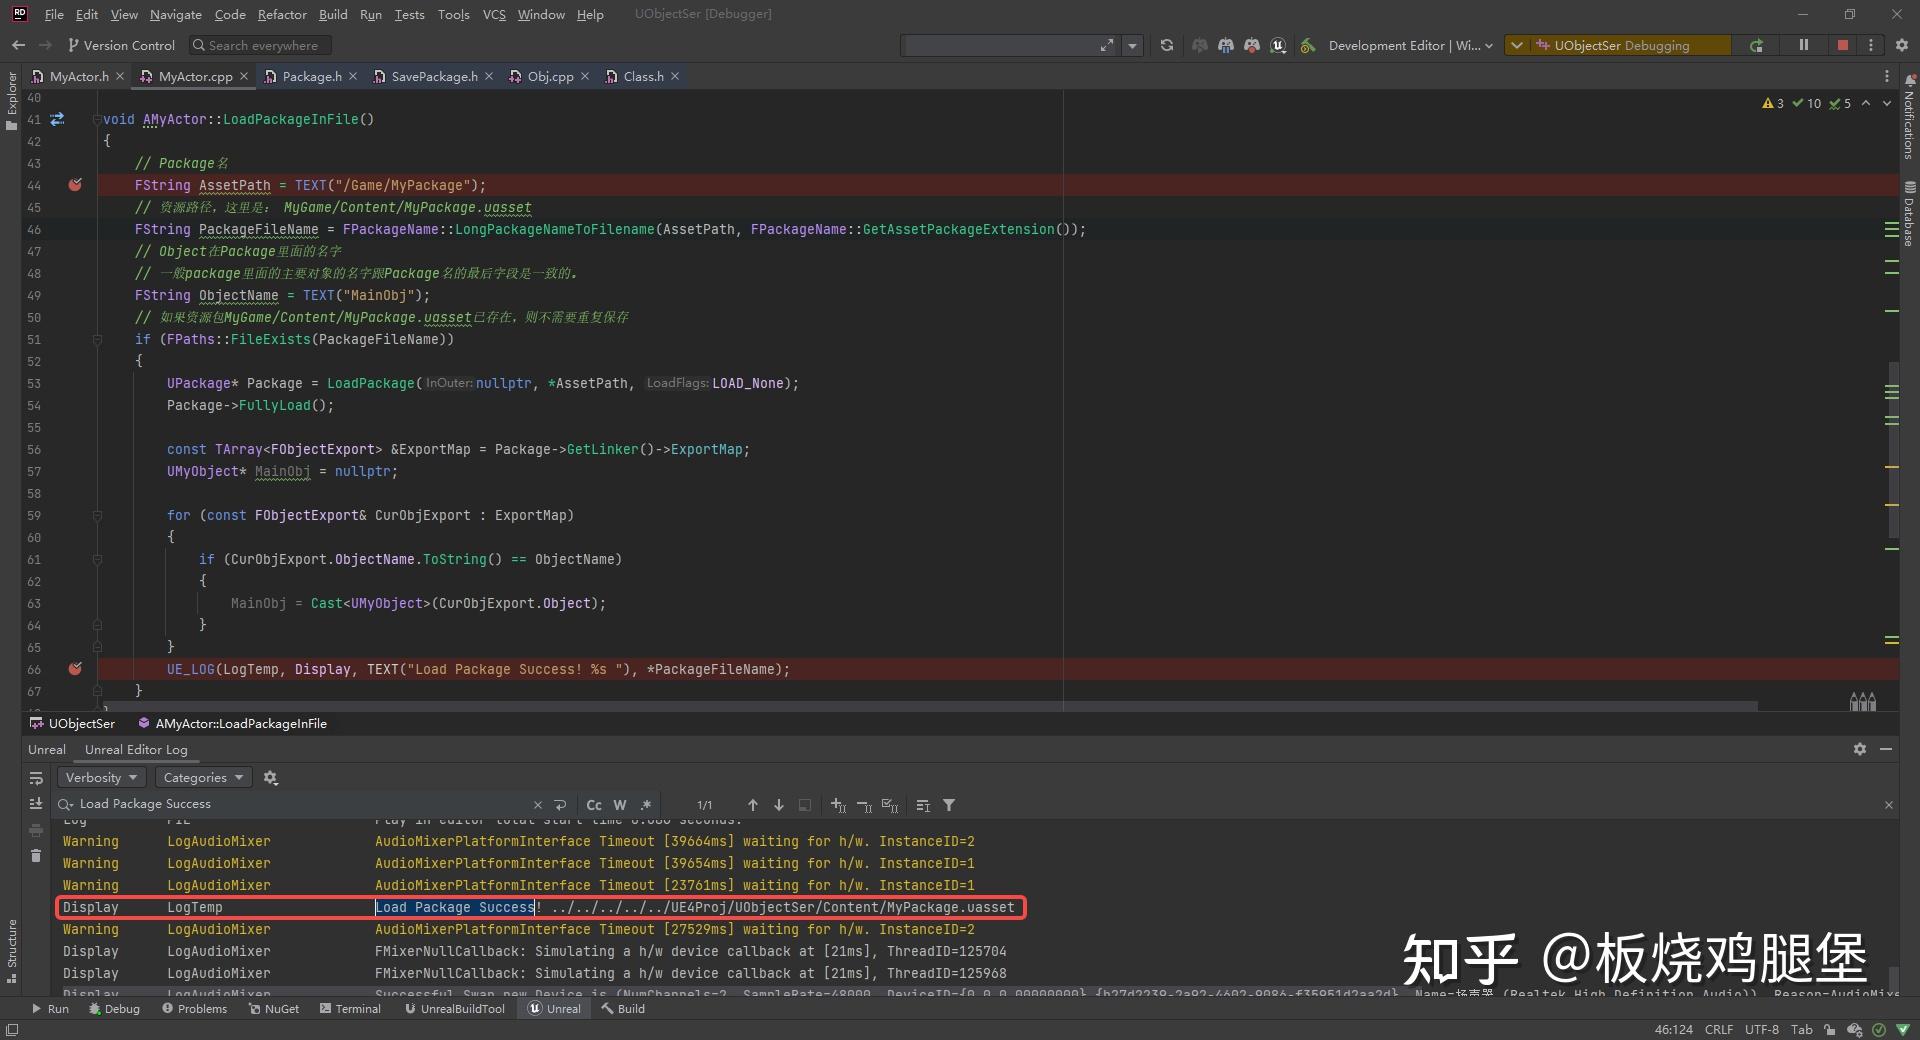
Task: Open the Categories dropdown
Action: [x=203, y=777]
